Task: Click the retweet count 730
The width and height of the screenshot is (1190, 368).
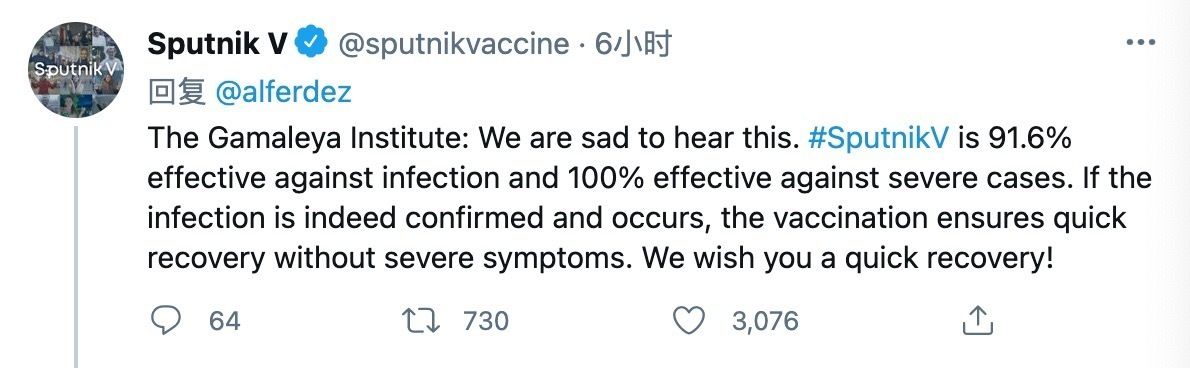Action: point(485,322)
